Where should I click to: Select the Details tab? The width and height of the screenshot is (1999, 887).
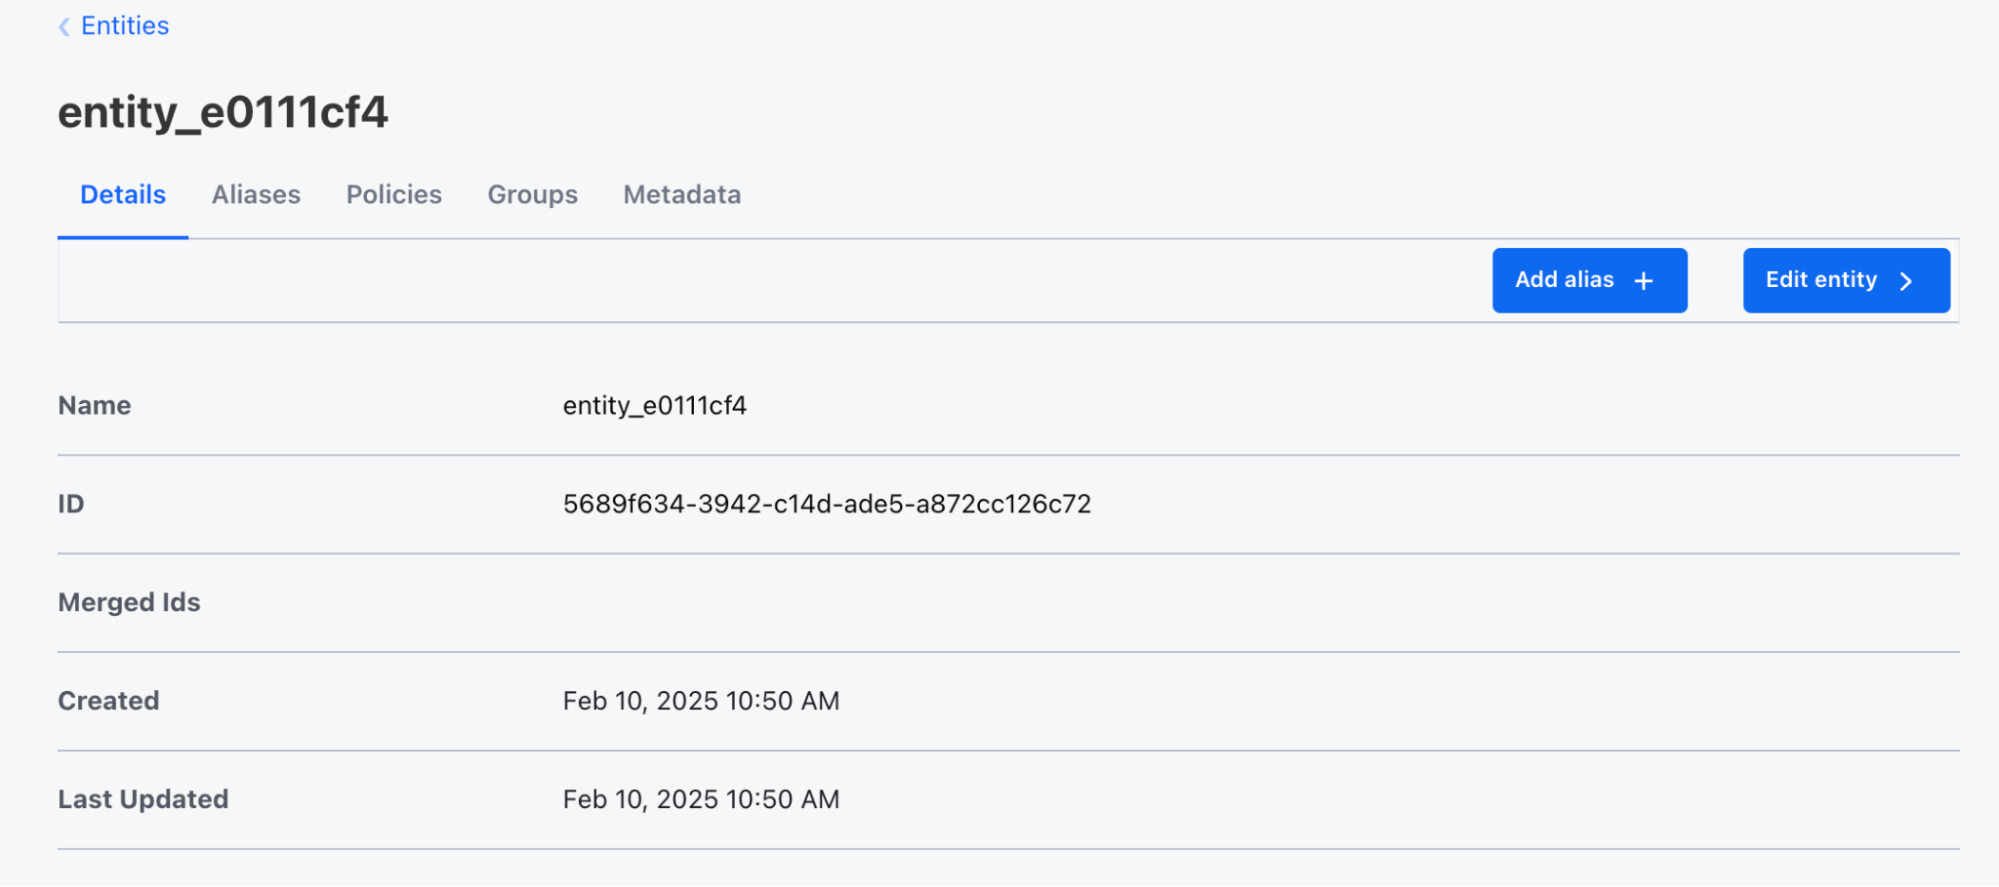[122, 194]
